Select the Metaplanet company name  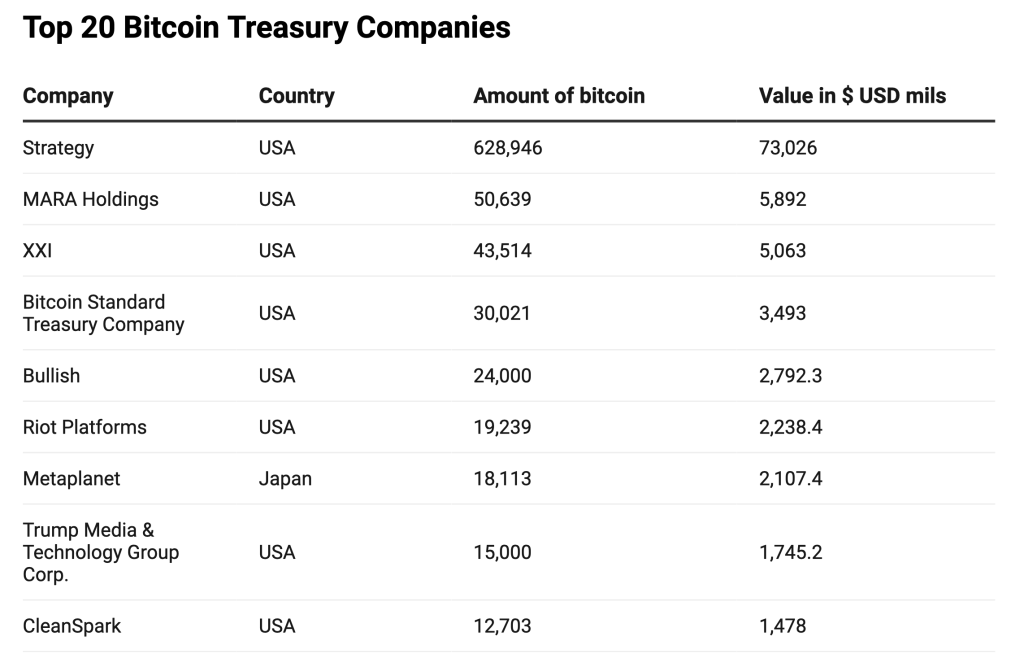click(x=71, y=479)
